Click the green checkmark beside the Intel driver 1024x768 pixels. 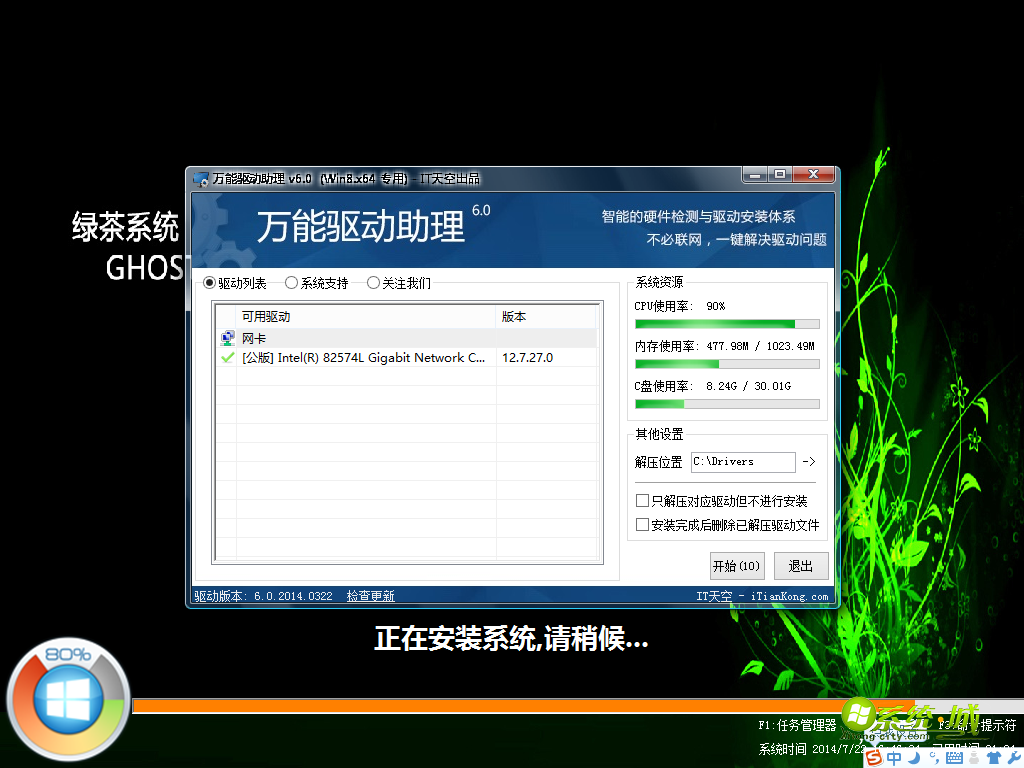tap(226, 357)
